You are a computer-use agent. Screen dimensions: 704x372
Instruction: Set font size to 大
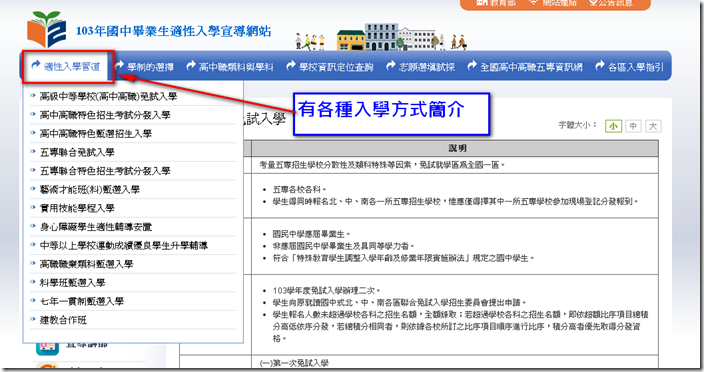653,126
